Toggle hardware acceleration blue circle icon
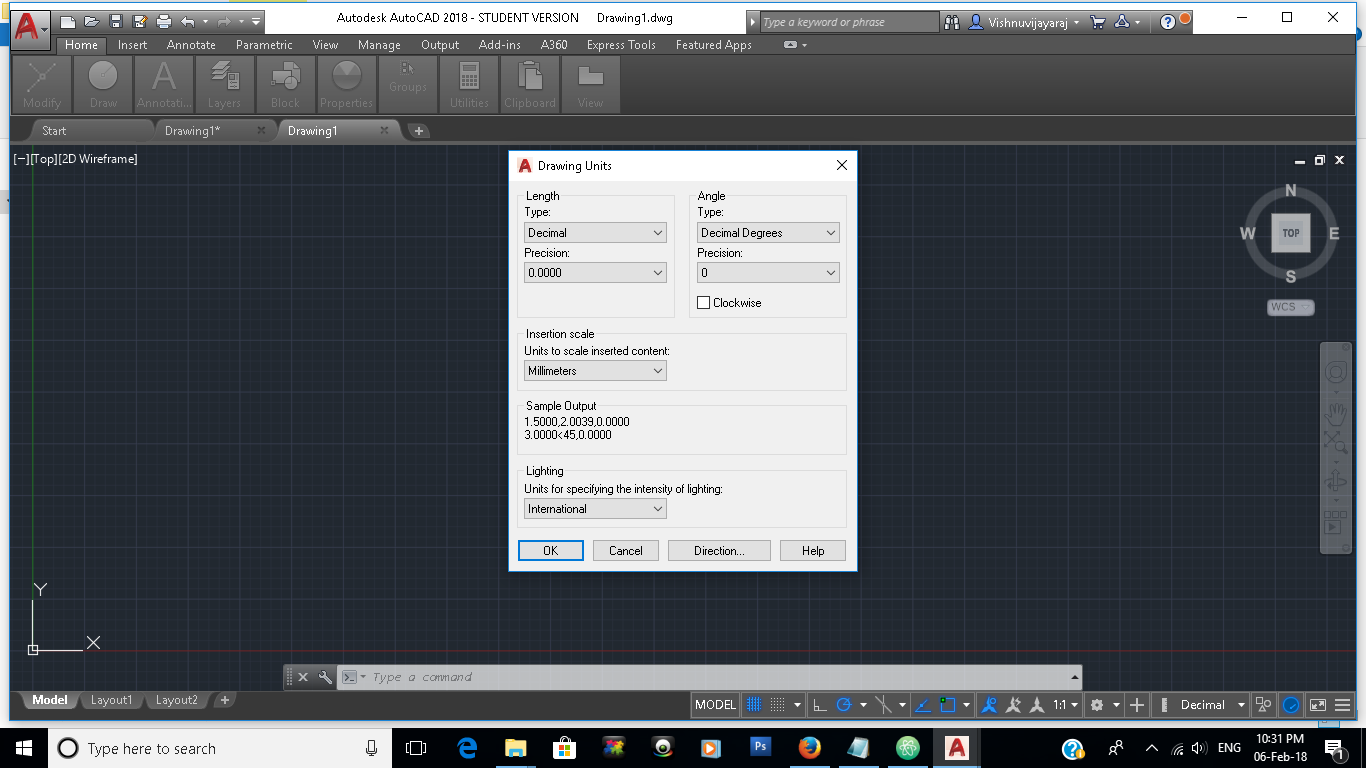This screenshot has width=1366, height=768. [x=1291, y=705]
